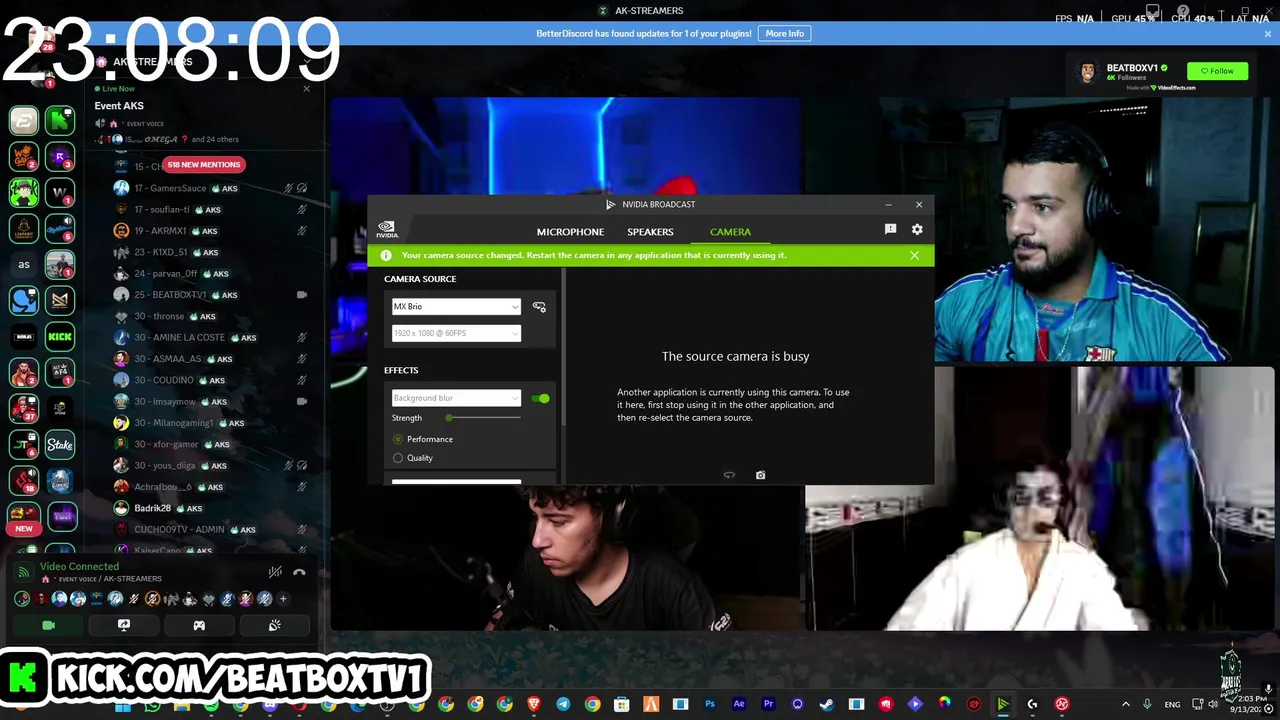Viewport: 1280px width, 720px height.
Task: Open the 'as' server icon
Action: (24, 265)
